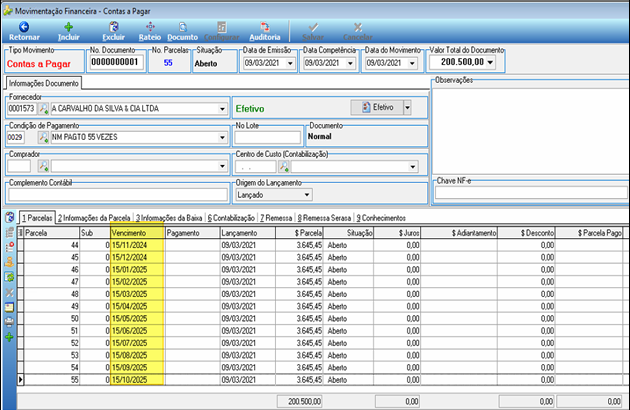Click the Fornecedor search magnifier icon
Viewport: 630px width, 410px height.
43,109
